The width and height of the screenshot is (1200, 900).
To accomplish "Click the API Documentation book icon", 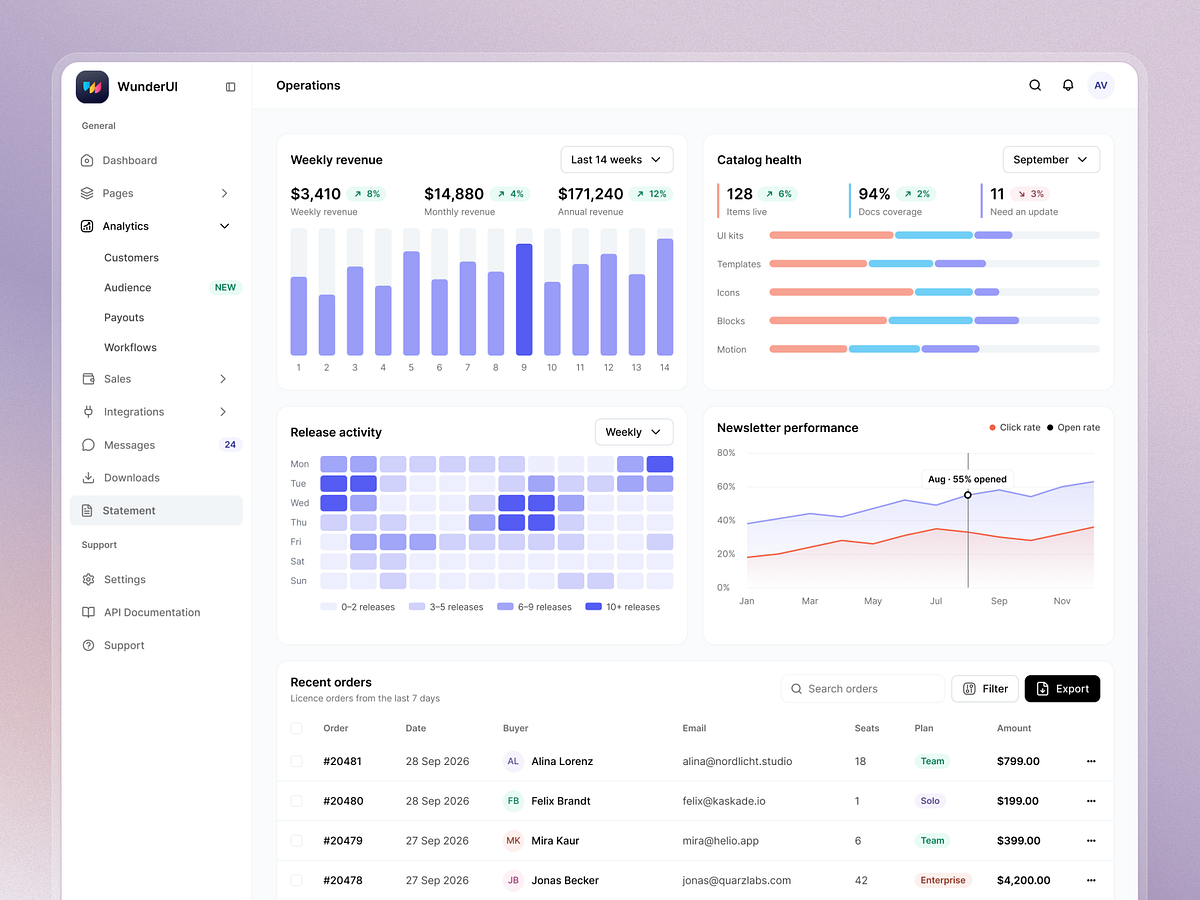I will click(88, 613).
